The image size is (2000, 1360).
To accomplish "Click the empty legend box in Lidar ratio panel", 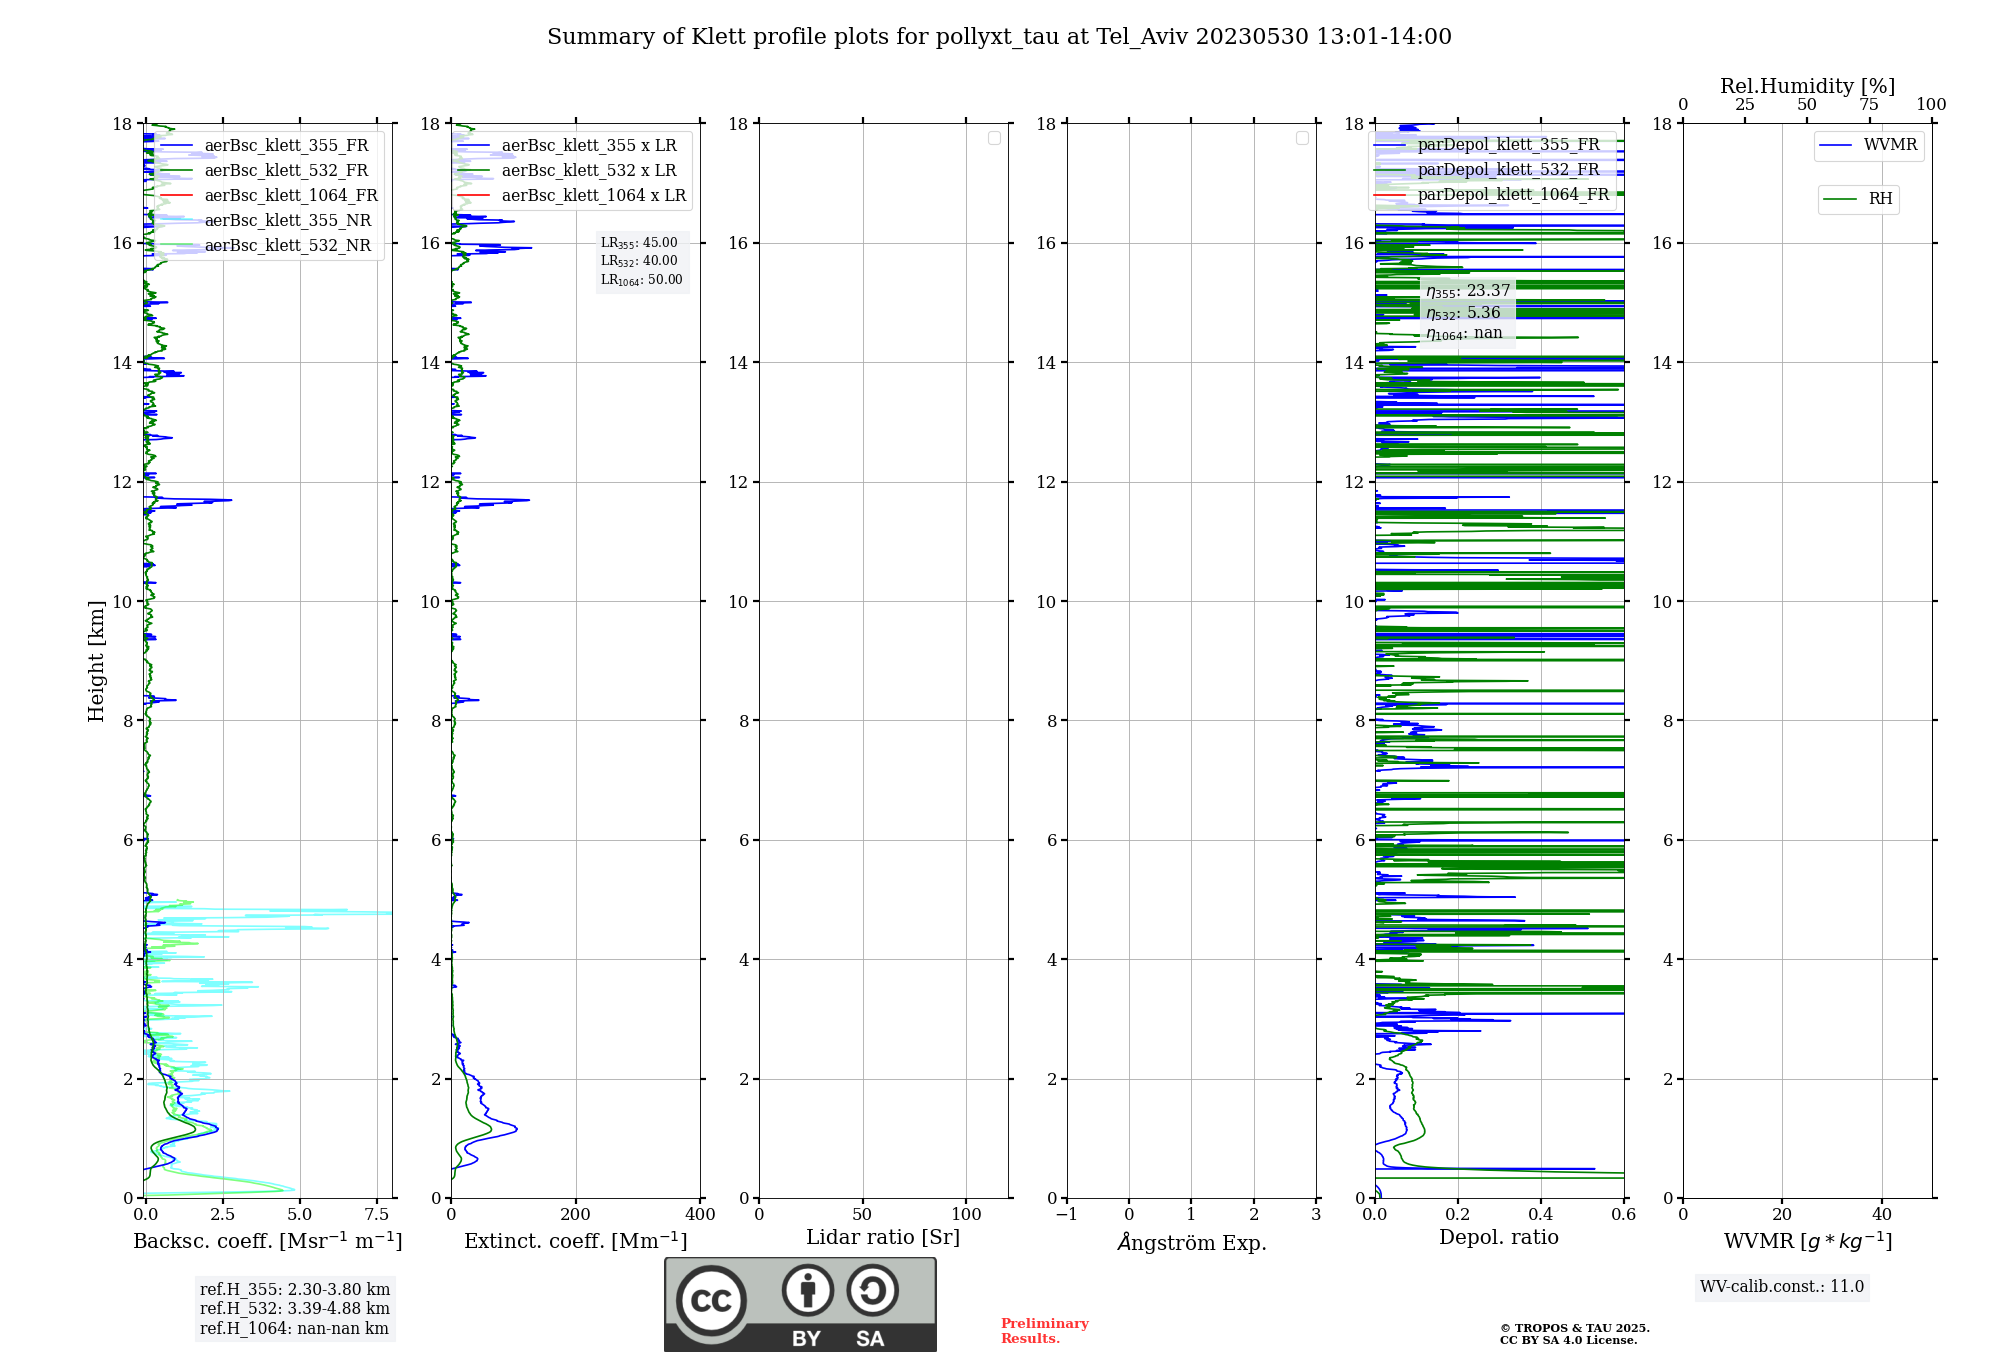I will click(x=994, y=138).
